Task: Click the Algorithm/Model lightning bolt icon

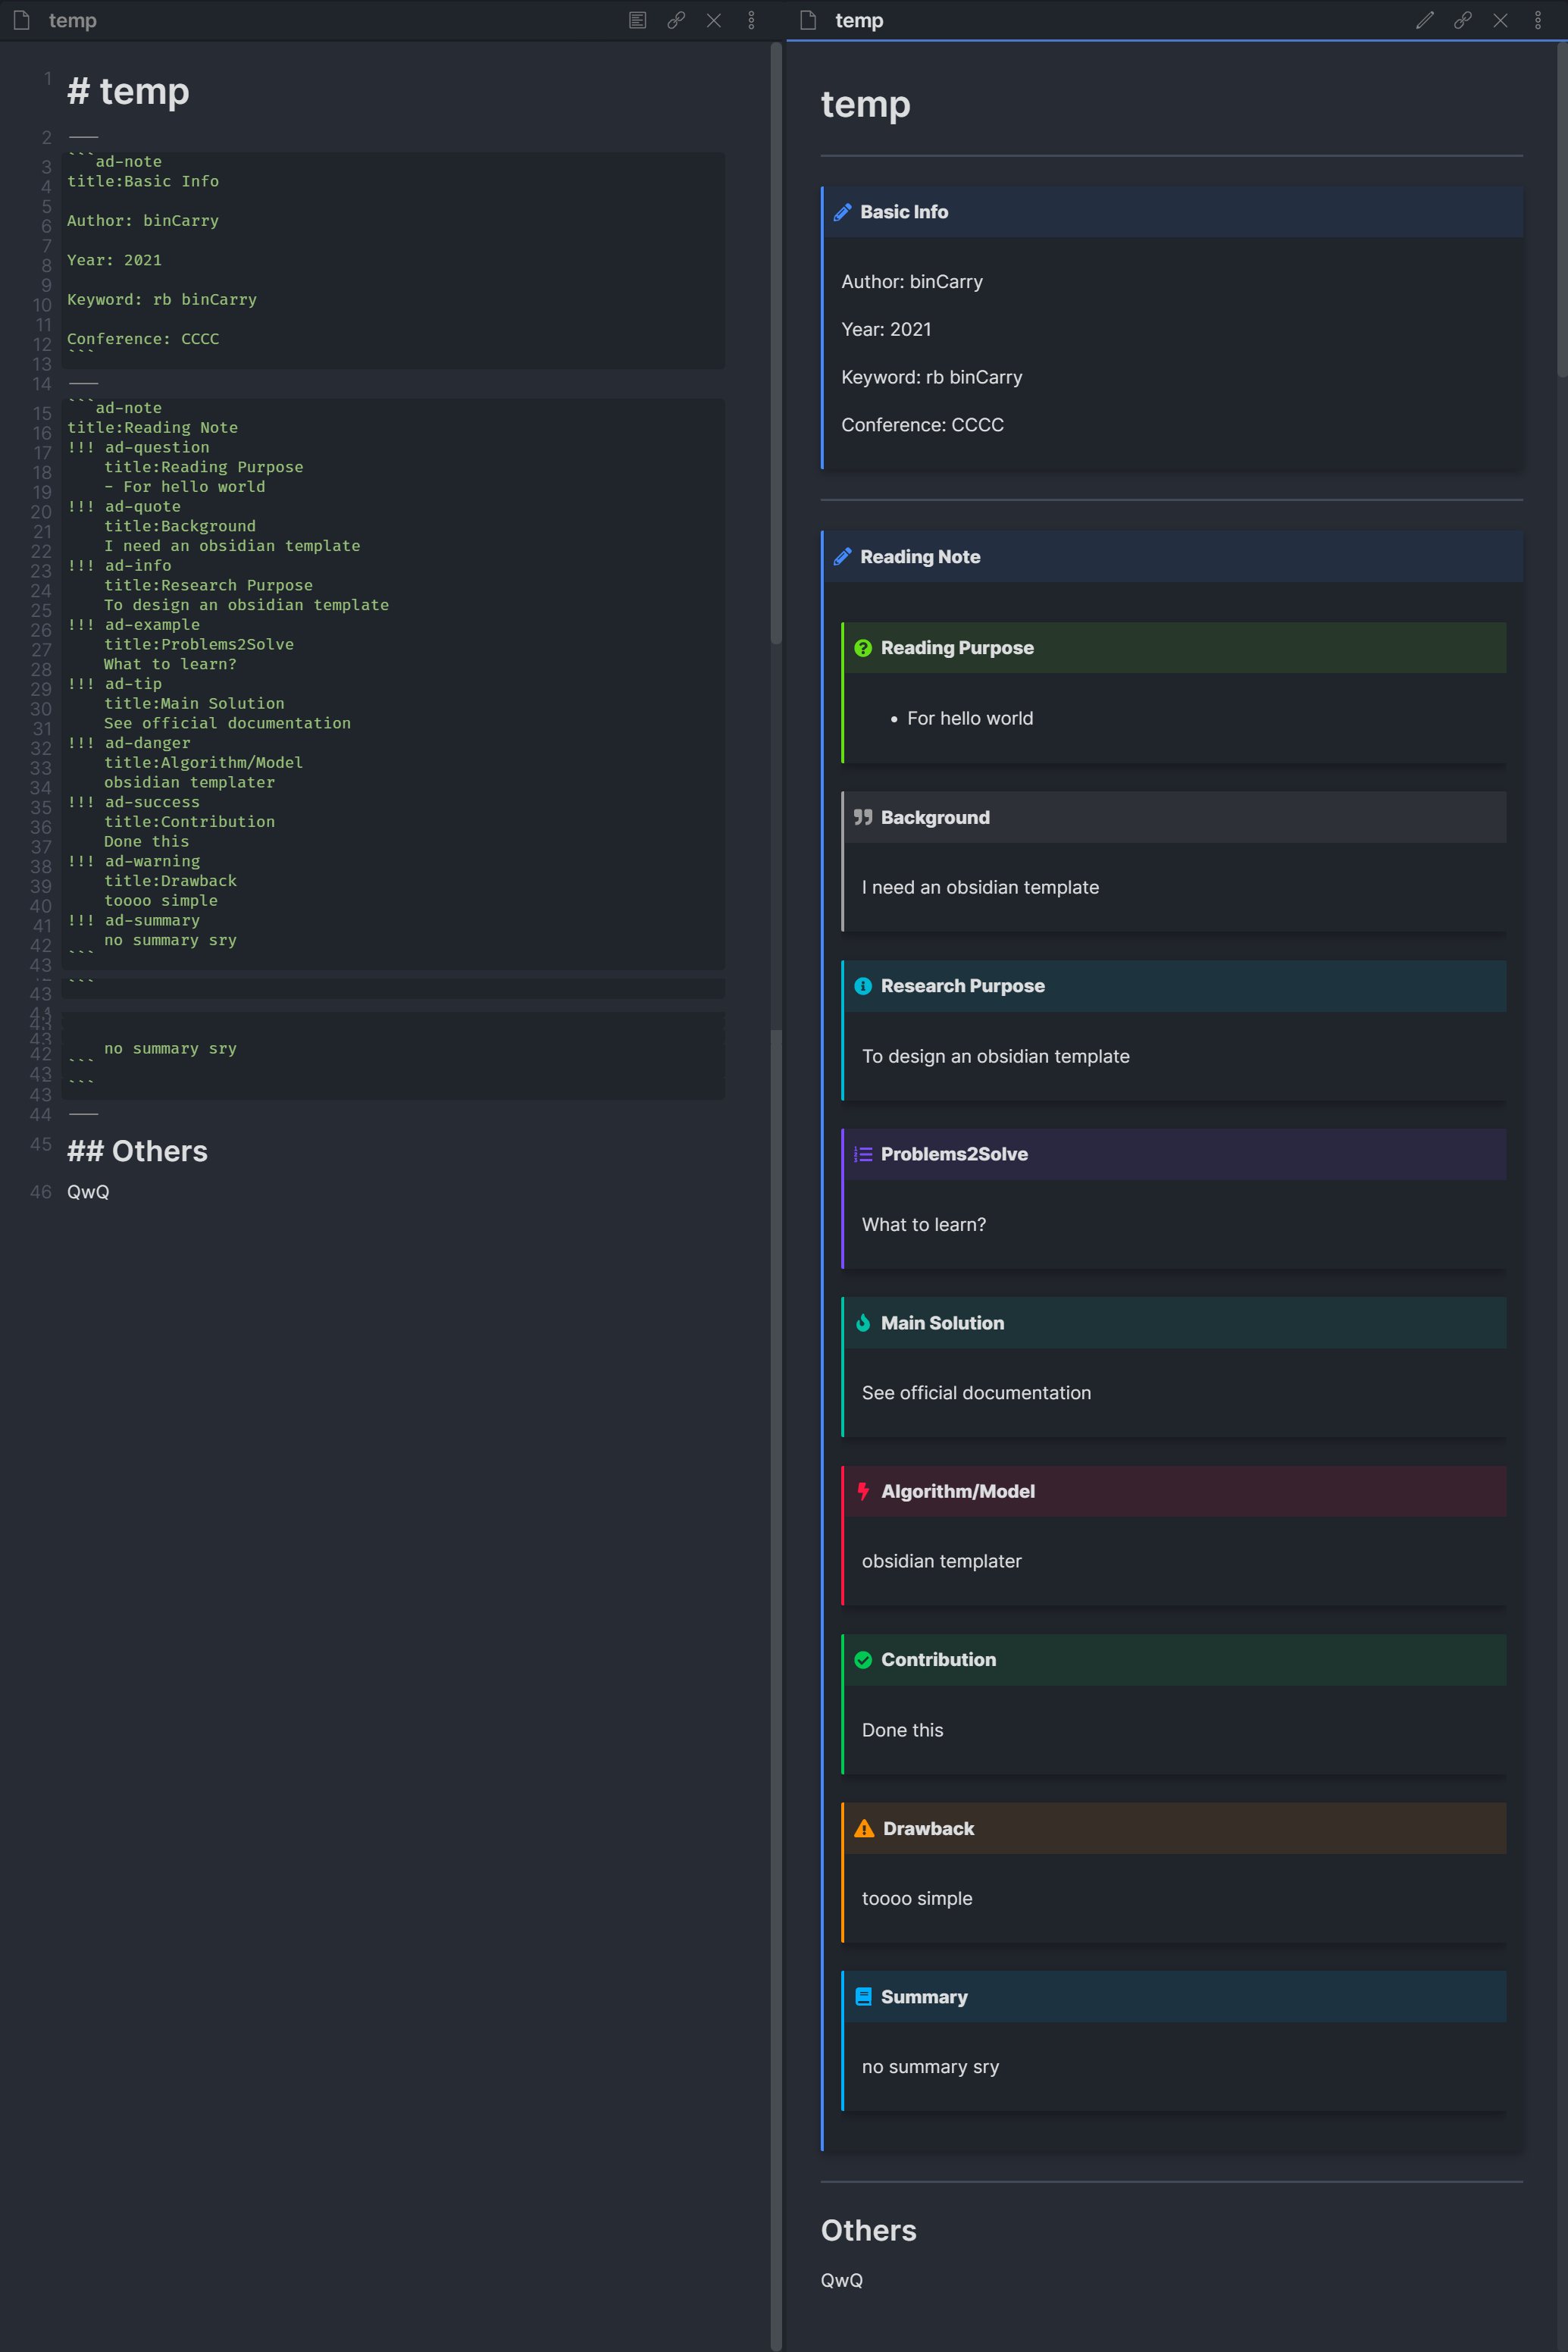Action: (x=862, y=1491)
